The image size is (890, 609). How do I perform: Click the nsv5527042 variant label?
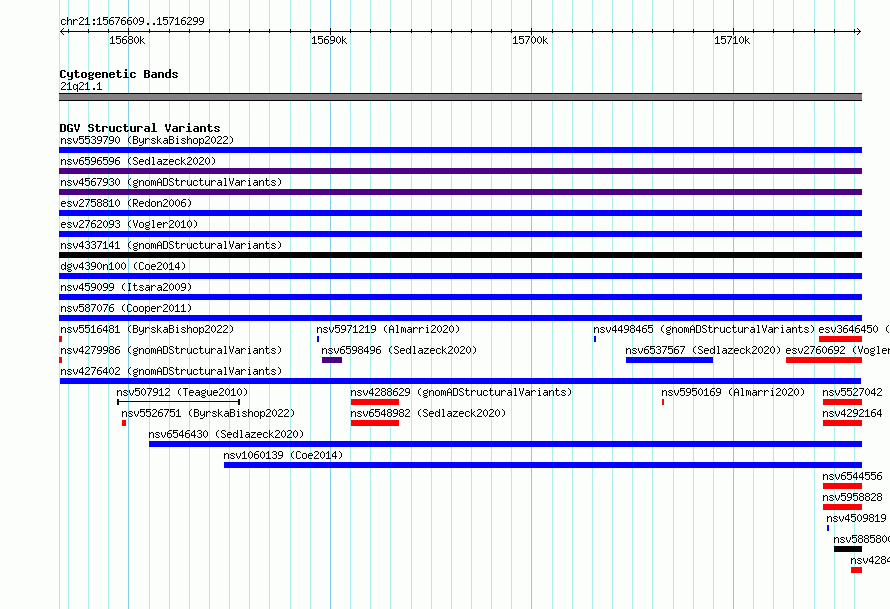click(852, 392)
